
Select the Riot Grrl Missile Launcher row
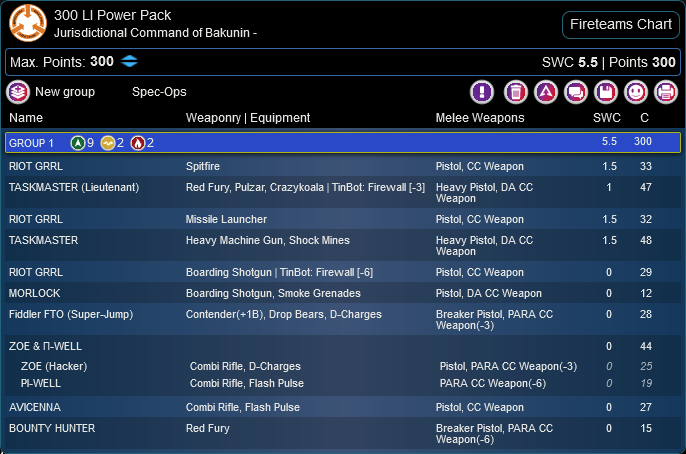[x=343, y=219]
